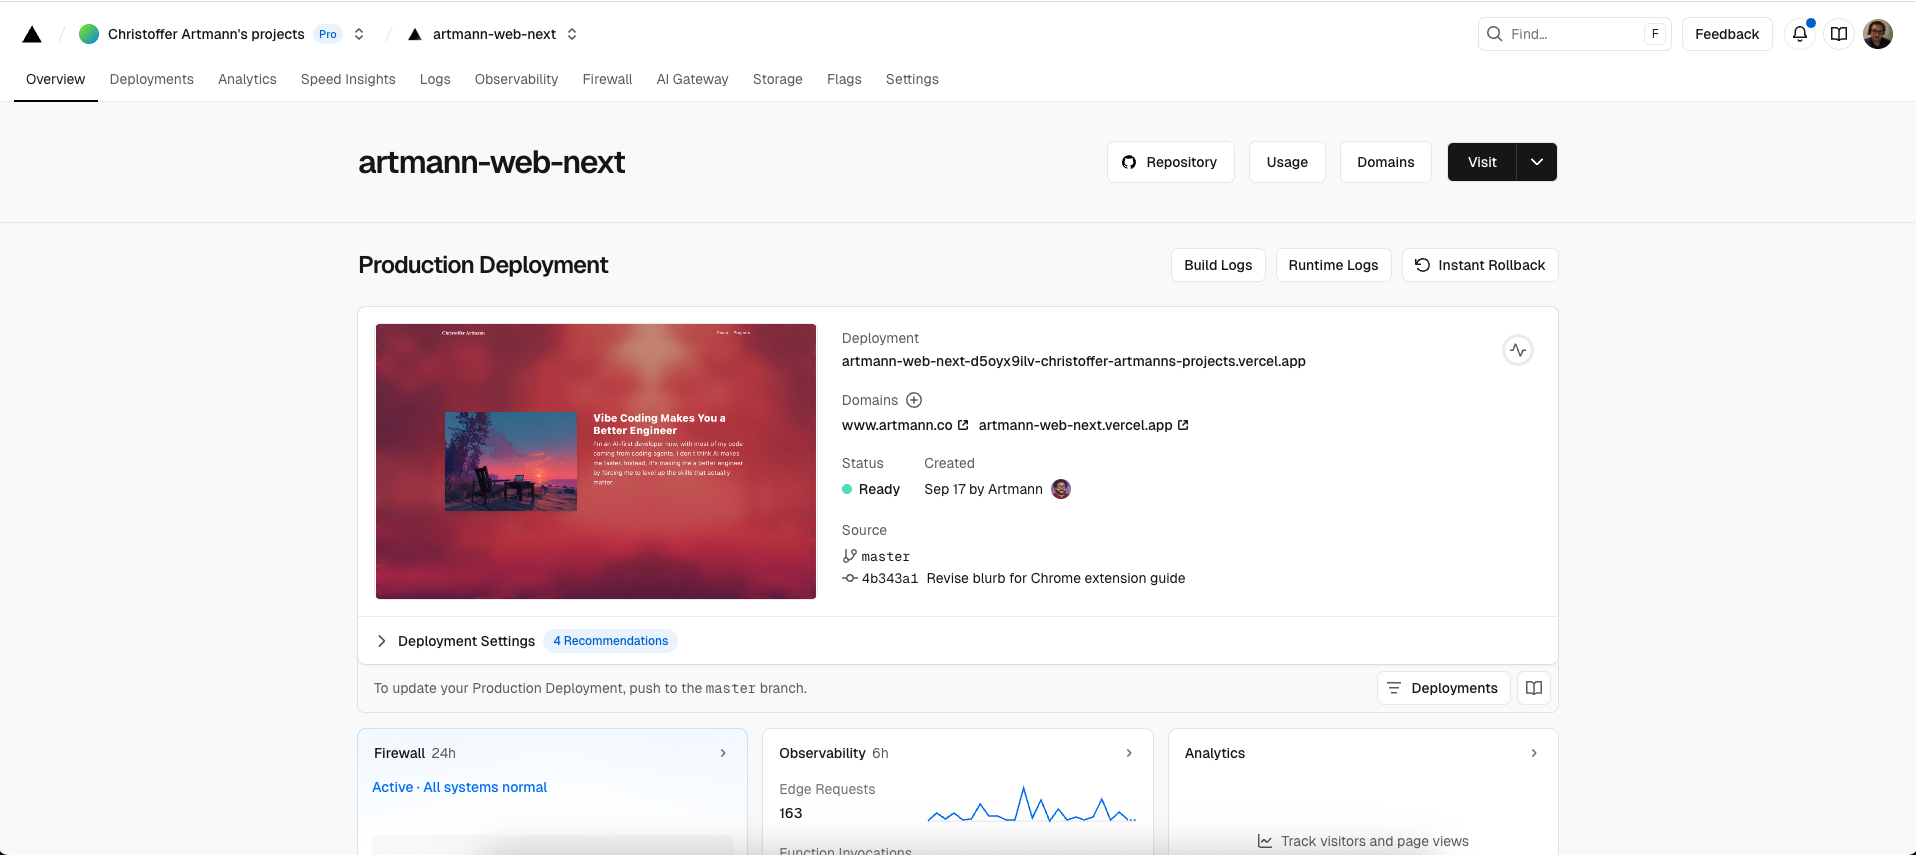Click Active · All systems normal link
This screenshot has width=1916, height=855.
click(x=460, y=787)
